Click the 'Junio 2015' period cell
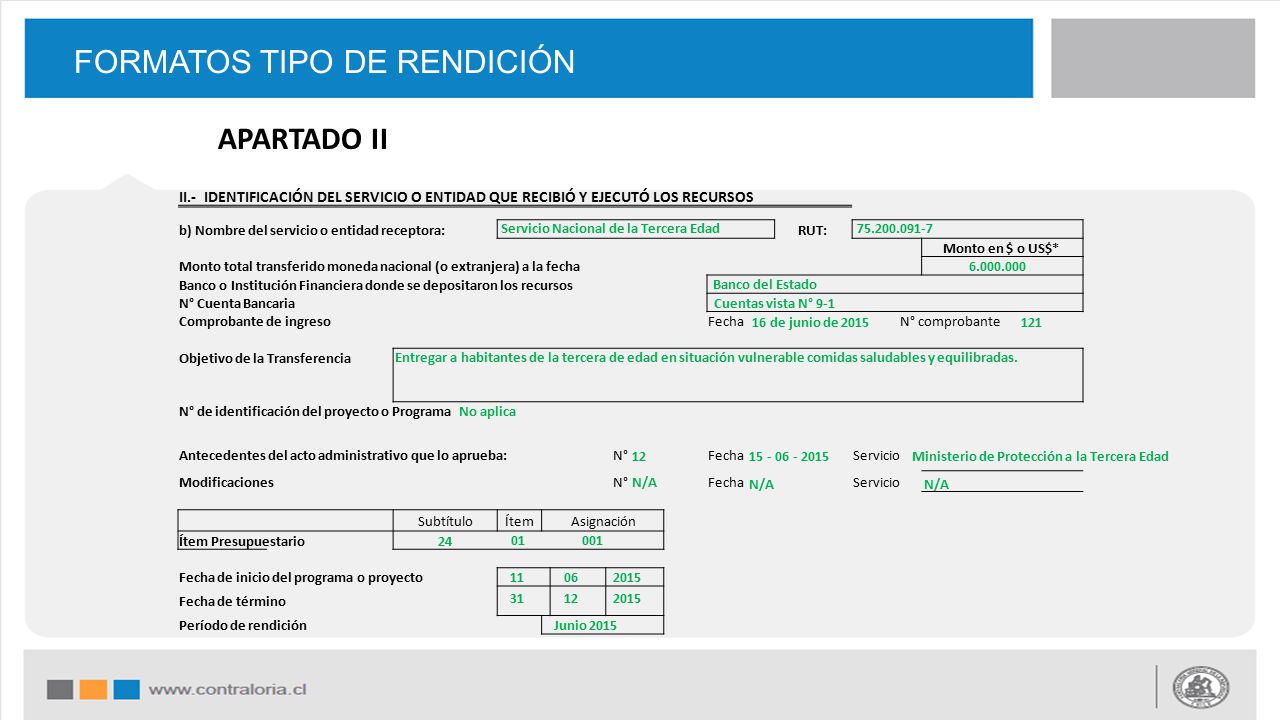Screen dimensions: 1280x720 tap(603, 625)
